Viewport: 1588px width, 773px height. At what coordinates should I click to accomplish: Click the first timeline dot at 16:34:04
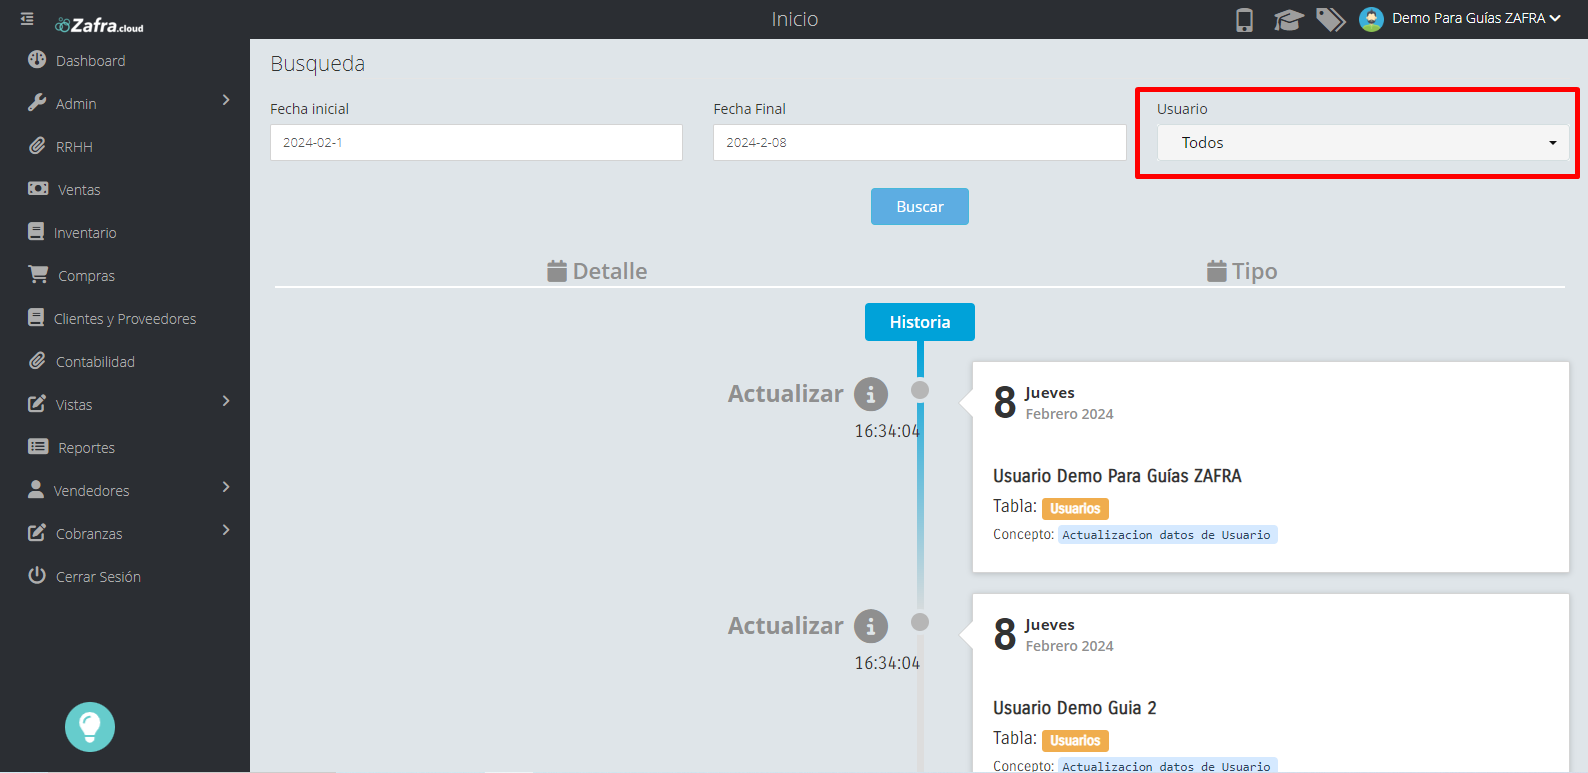pyautogui.click(x=920, y=390)
